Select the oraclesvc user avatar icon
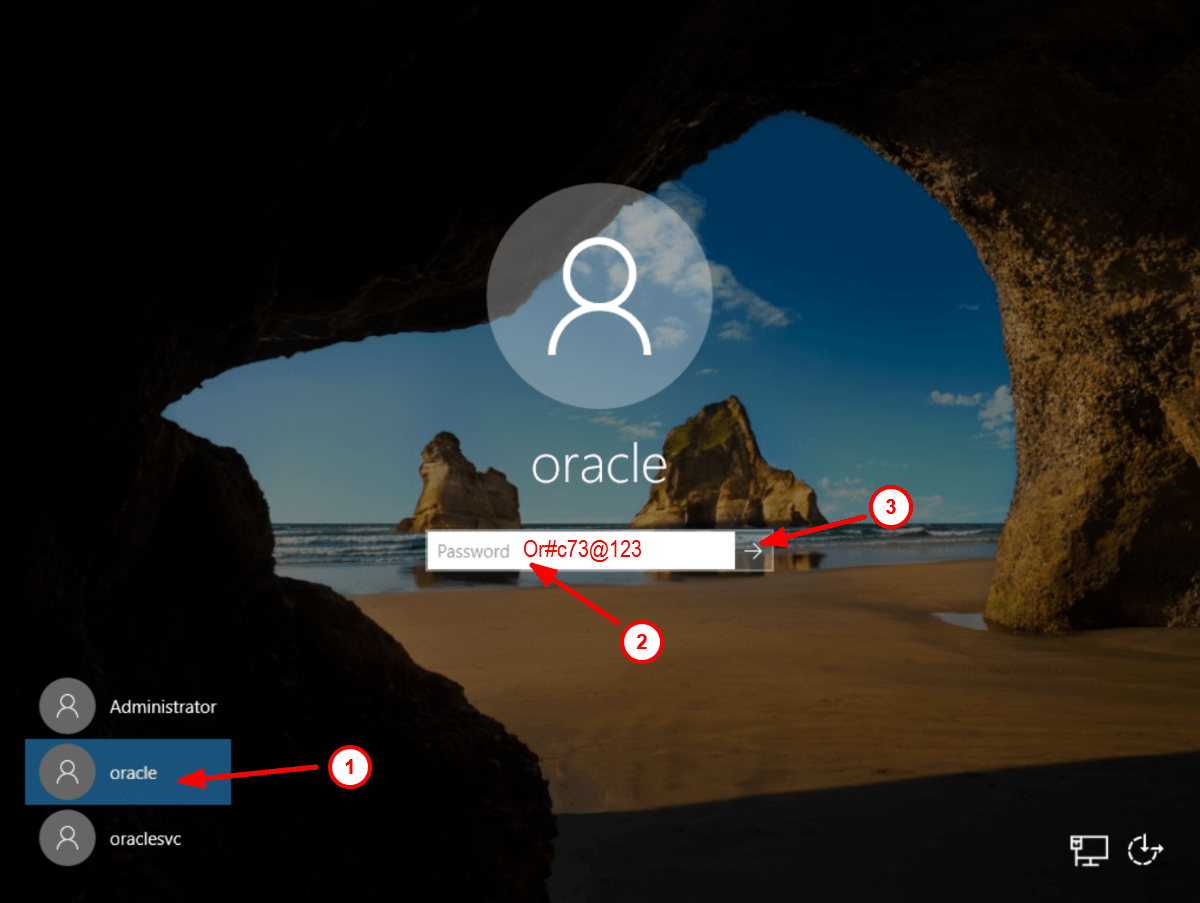1200x903 pixels. 66,839
